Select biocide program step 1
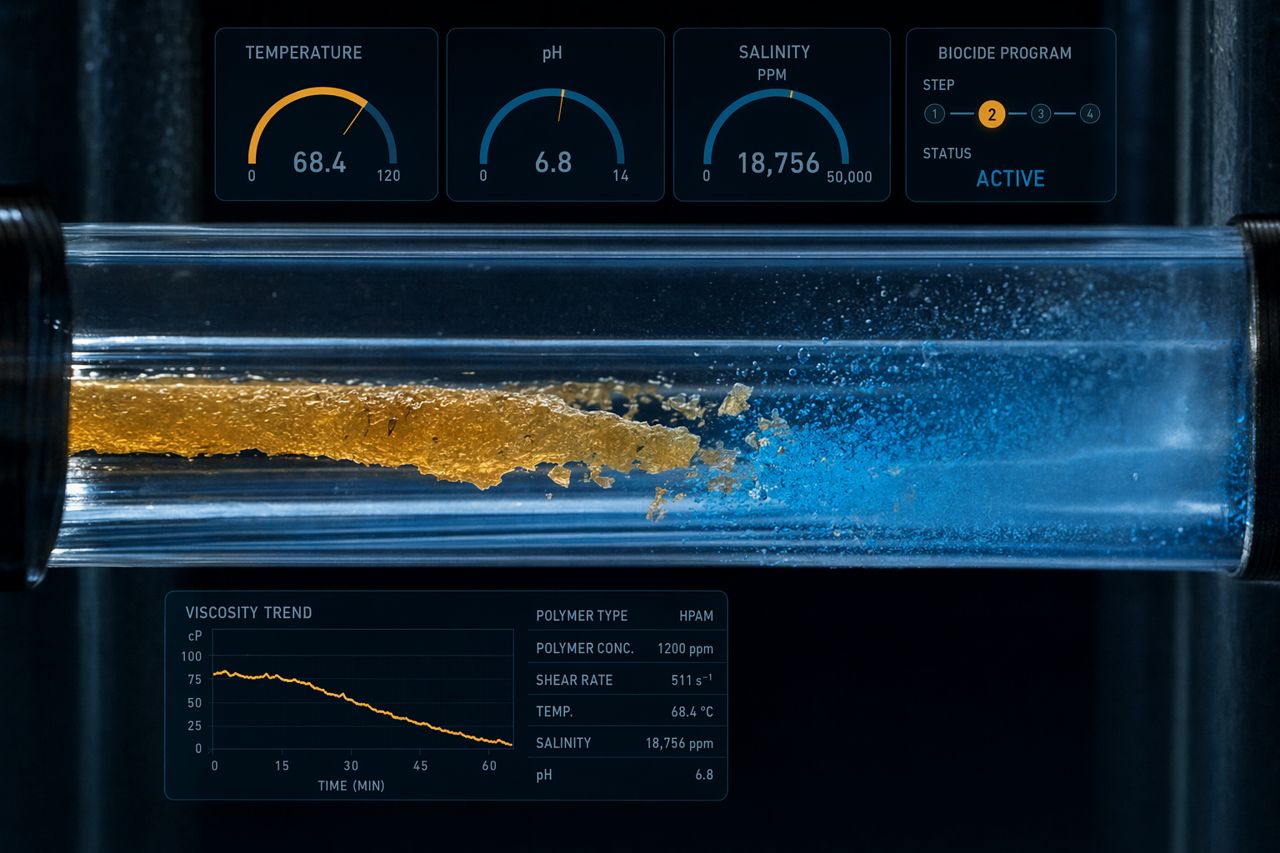This screenshot has width=1280, height=853. 934,114
